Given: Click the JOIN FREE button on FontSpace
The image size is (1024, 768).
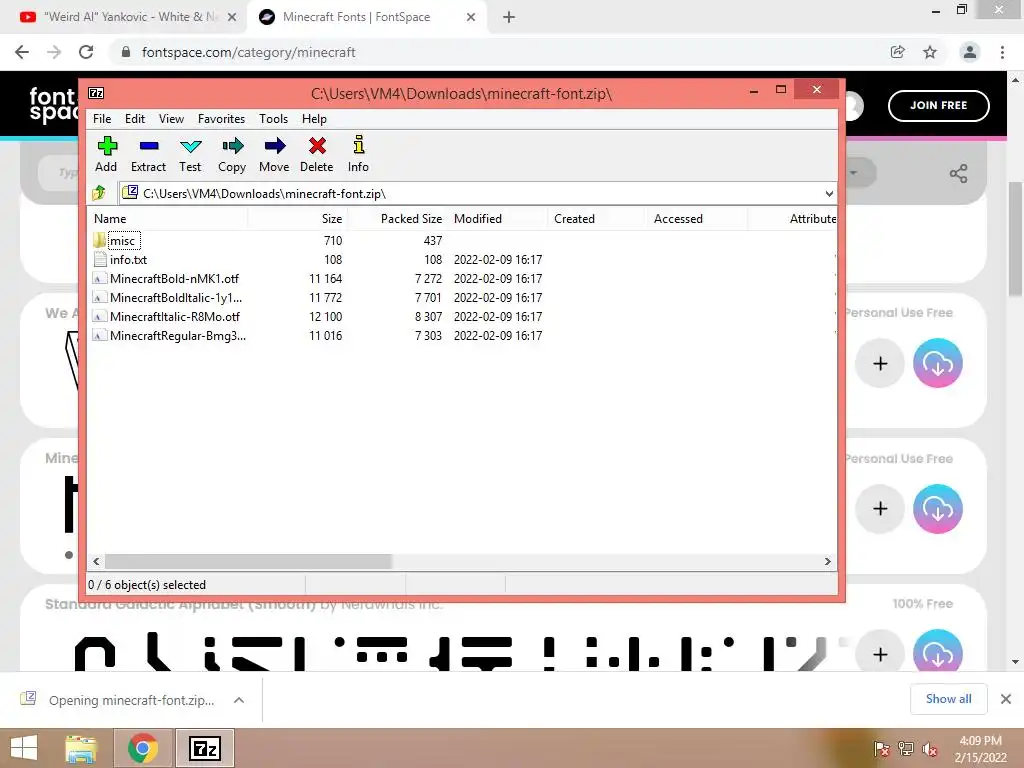Looking at the screenshot, I should (938, 105).
